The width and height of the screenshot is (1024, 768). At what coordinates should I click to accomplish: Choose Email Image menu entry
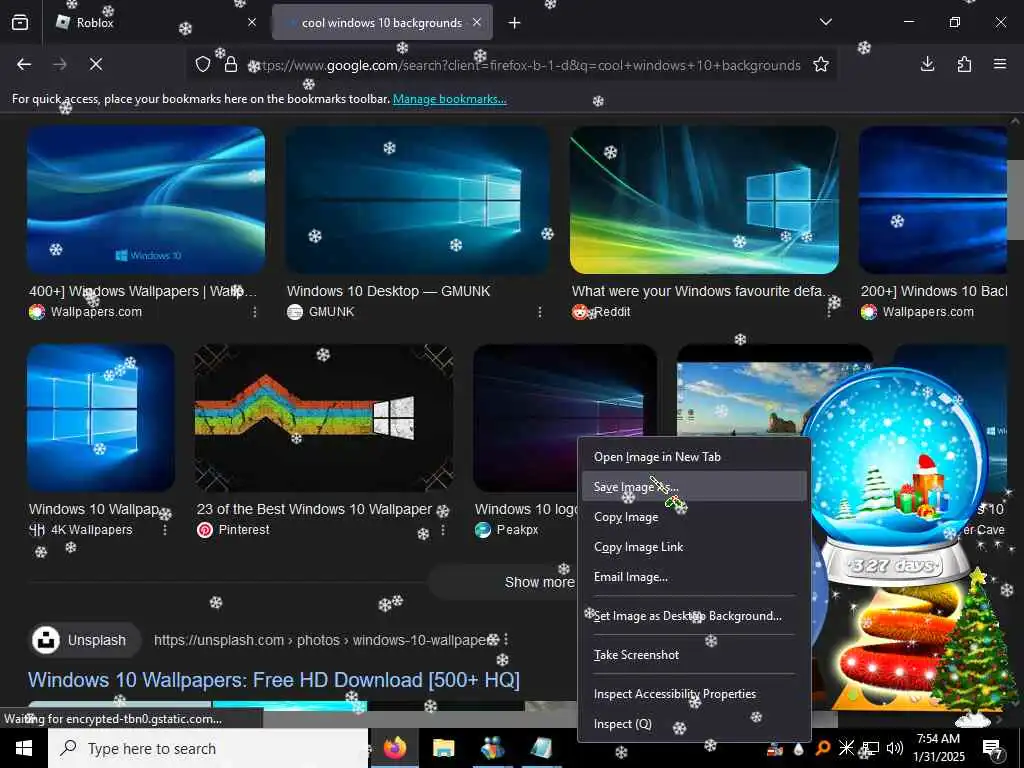694,577
